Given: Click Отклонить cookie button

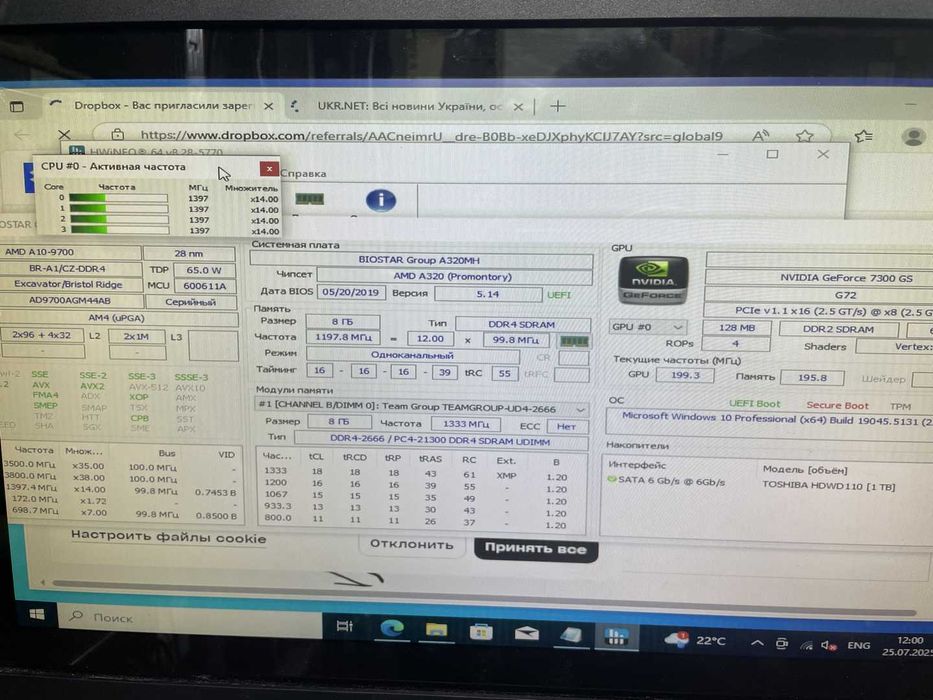Looking at the screenshot, I should pos(412,544).
